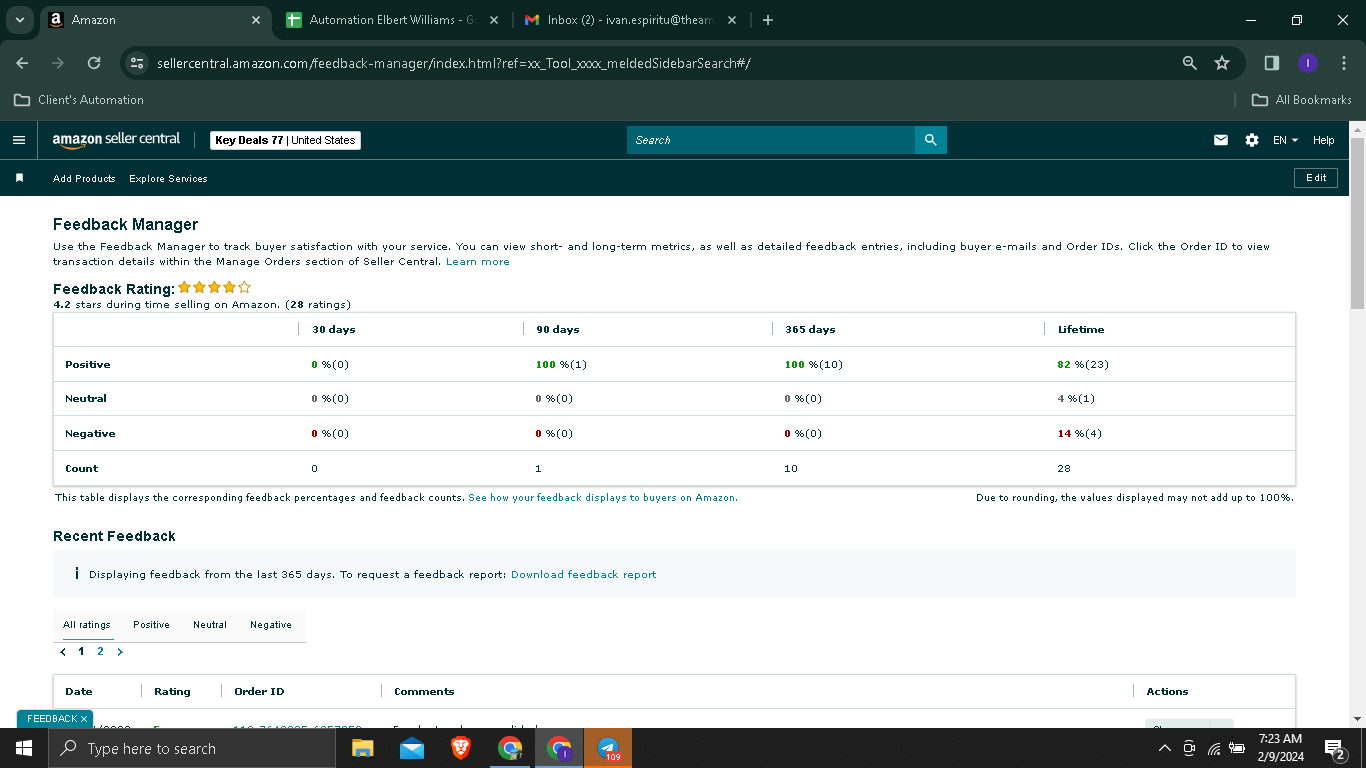1366x768 pixels.
Task: Close the Gmail Inbox browser tab
Action: [731, 20]
